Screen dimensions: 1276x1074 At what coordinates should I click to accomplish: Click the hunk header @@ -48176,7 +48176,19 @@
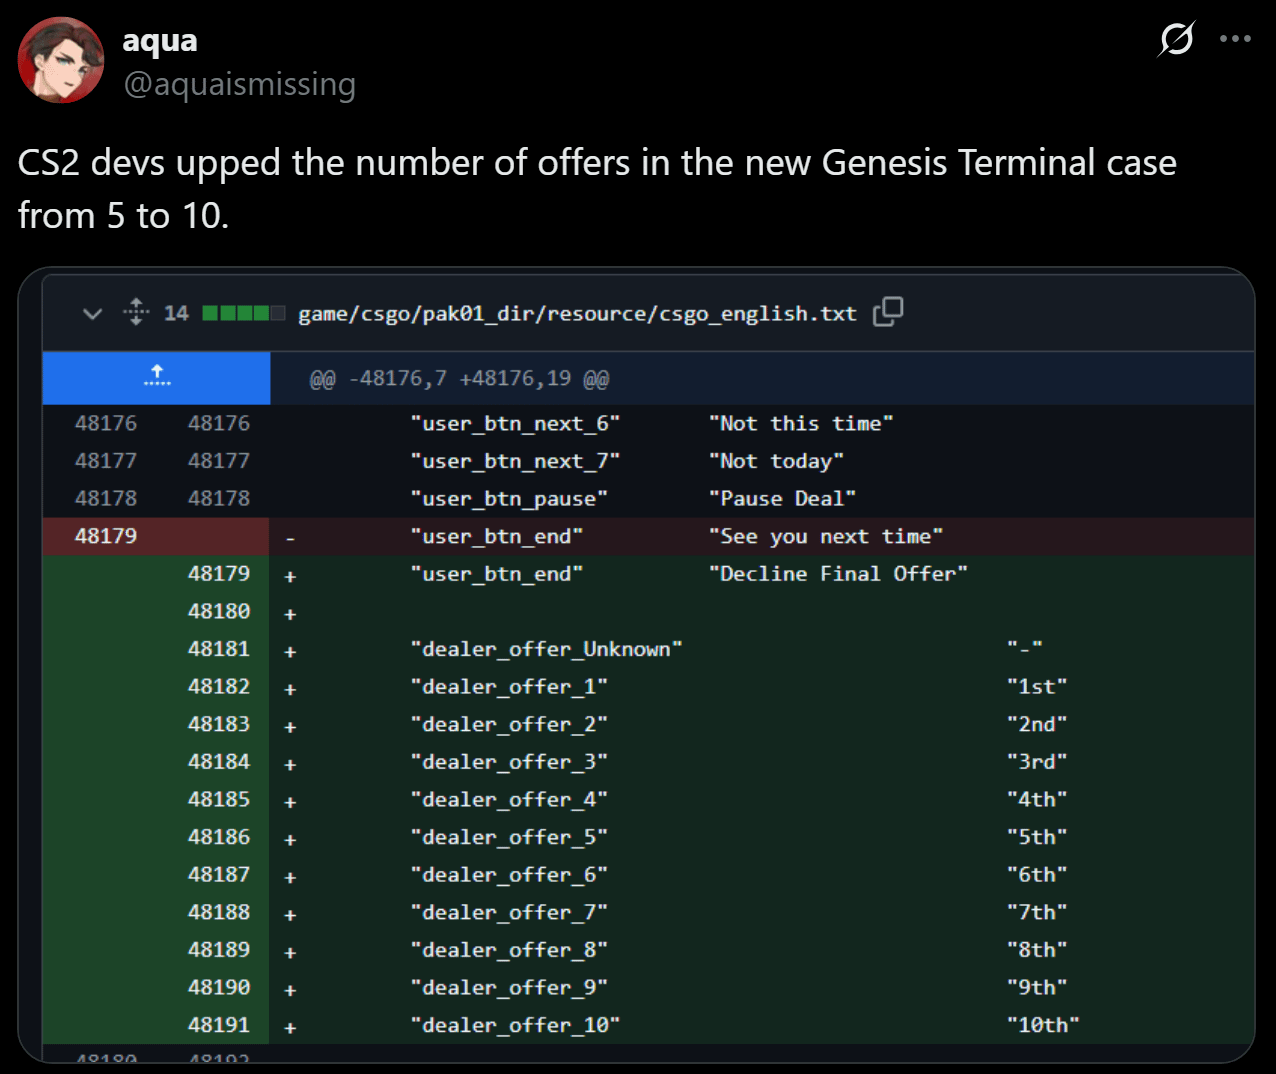point(459,379)
